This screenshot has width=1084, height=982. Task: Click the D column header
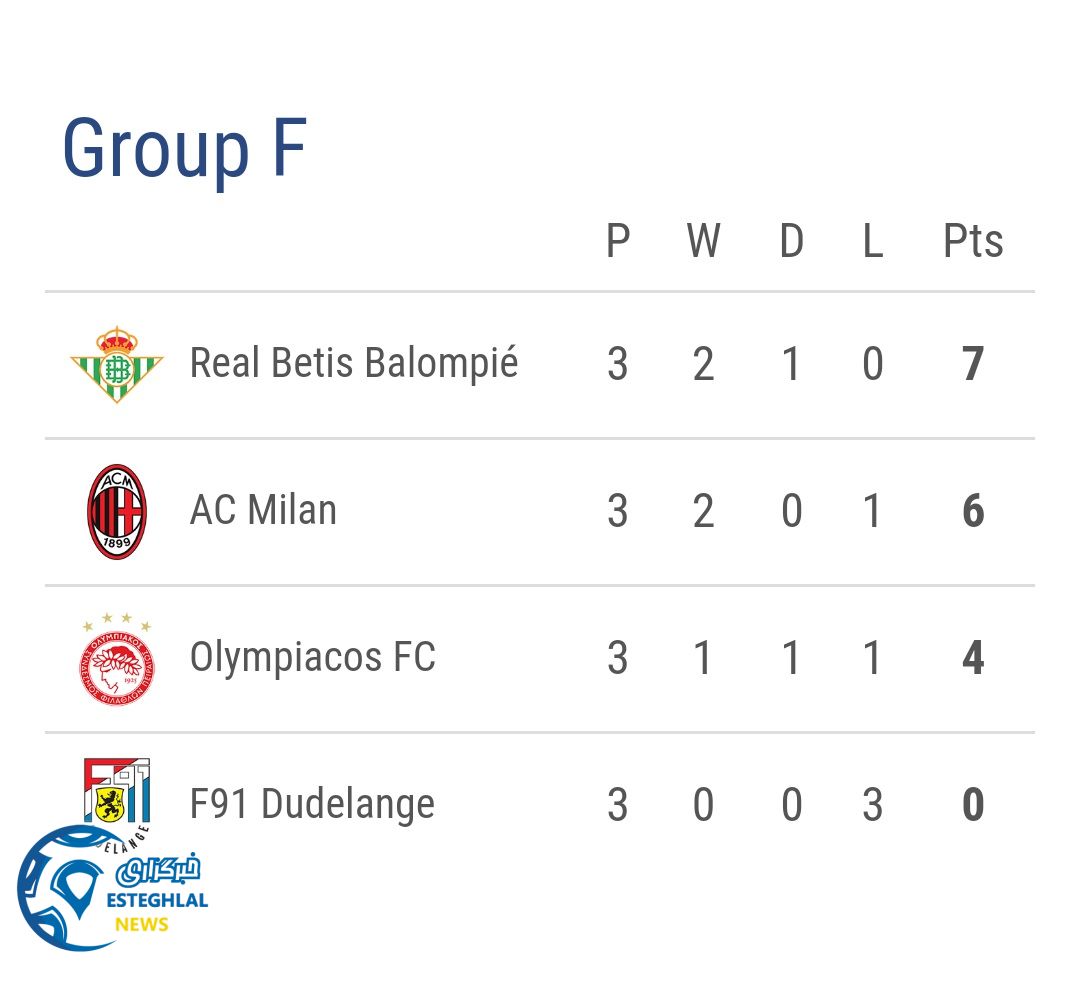[x=791, y=242]
